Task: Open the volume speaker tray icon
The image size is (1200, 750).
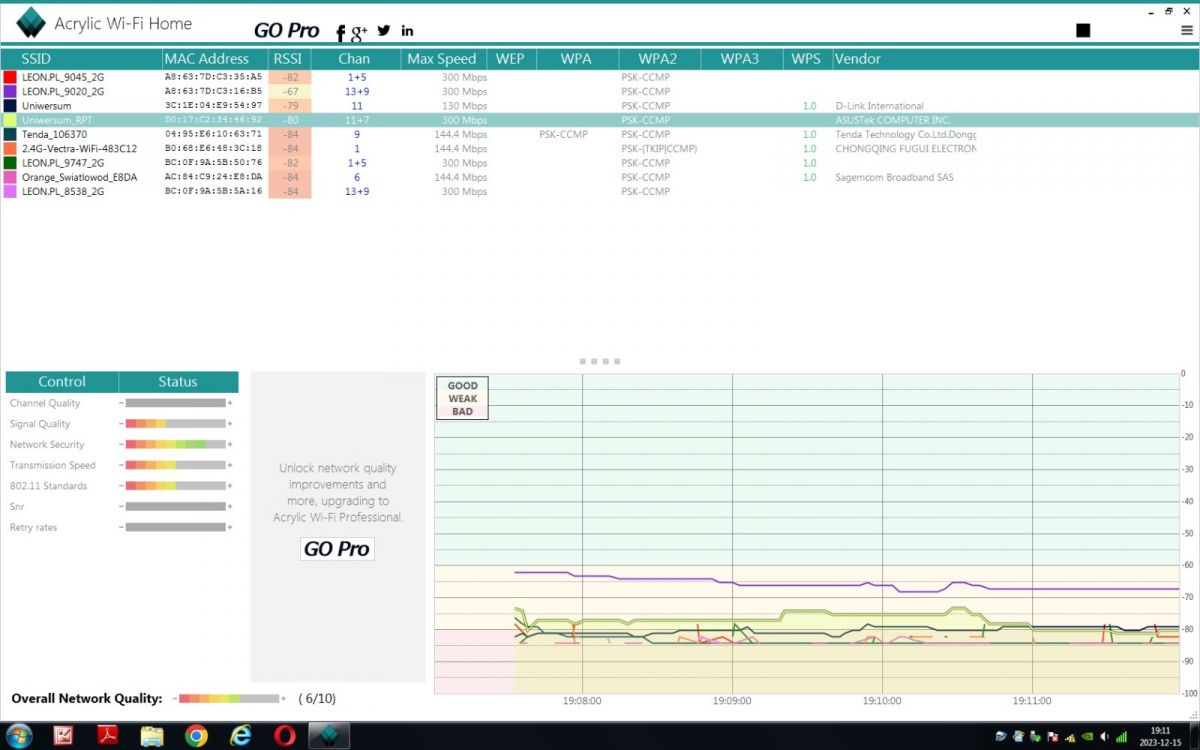Action: 1105,737
